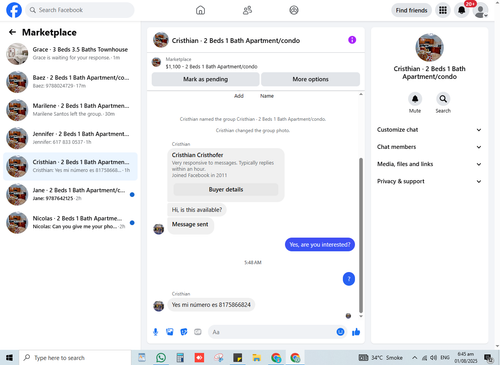Screen dimensions: 500x365
Task: Click the Name label in chat
Action: point(267,96)
